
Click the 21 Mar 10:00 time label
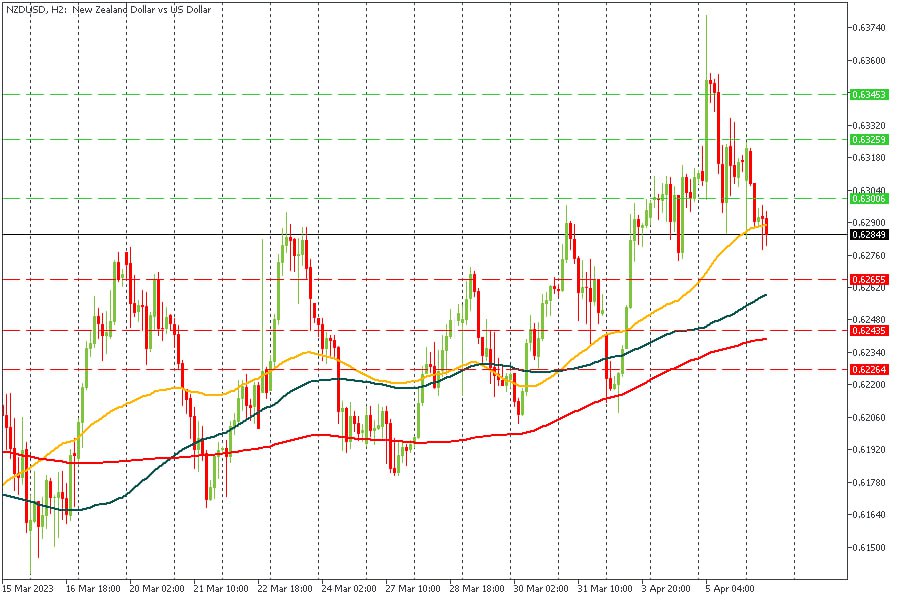coord(221,589)
